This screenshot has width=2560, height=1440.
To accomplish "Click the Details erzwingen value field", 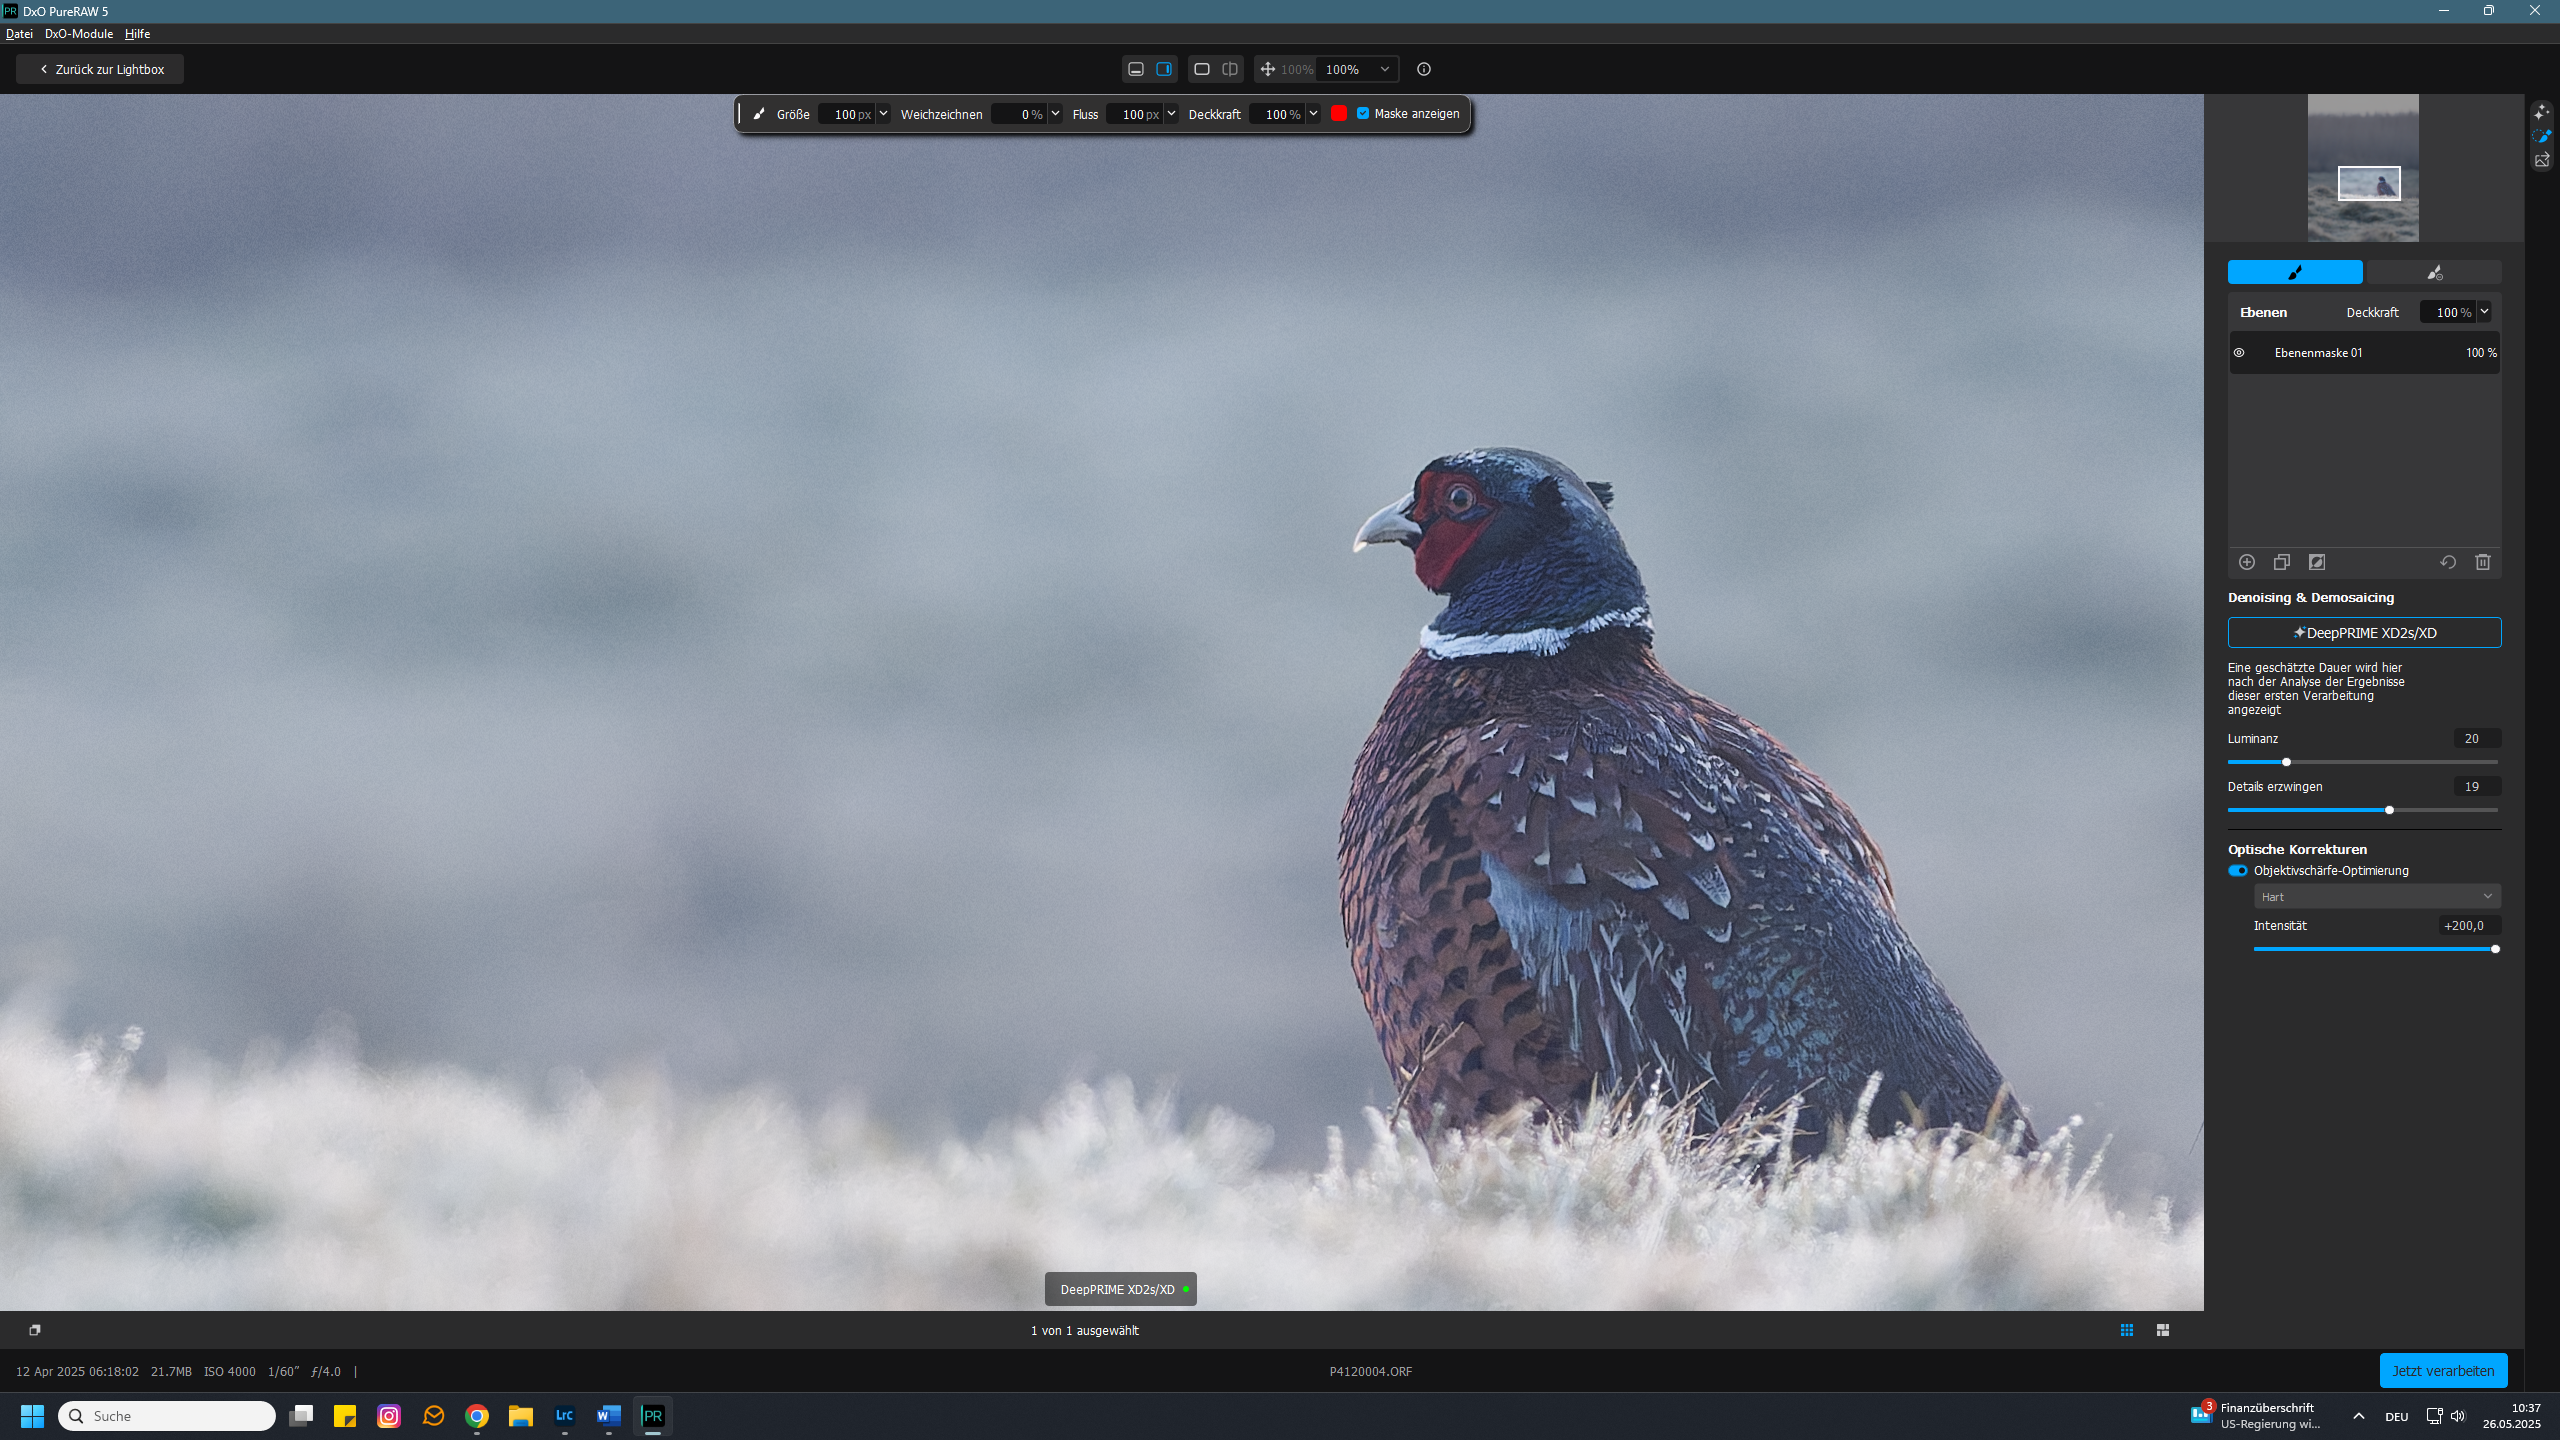I will click(x=2477, y=787).
